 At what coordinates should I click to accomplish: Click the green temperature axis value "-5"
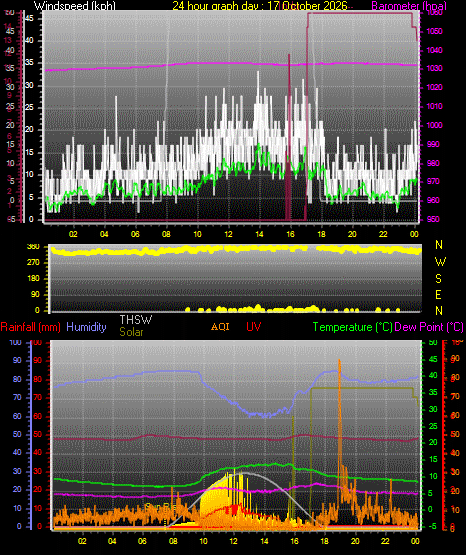pos(432,527)
